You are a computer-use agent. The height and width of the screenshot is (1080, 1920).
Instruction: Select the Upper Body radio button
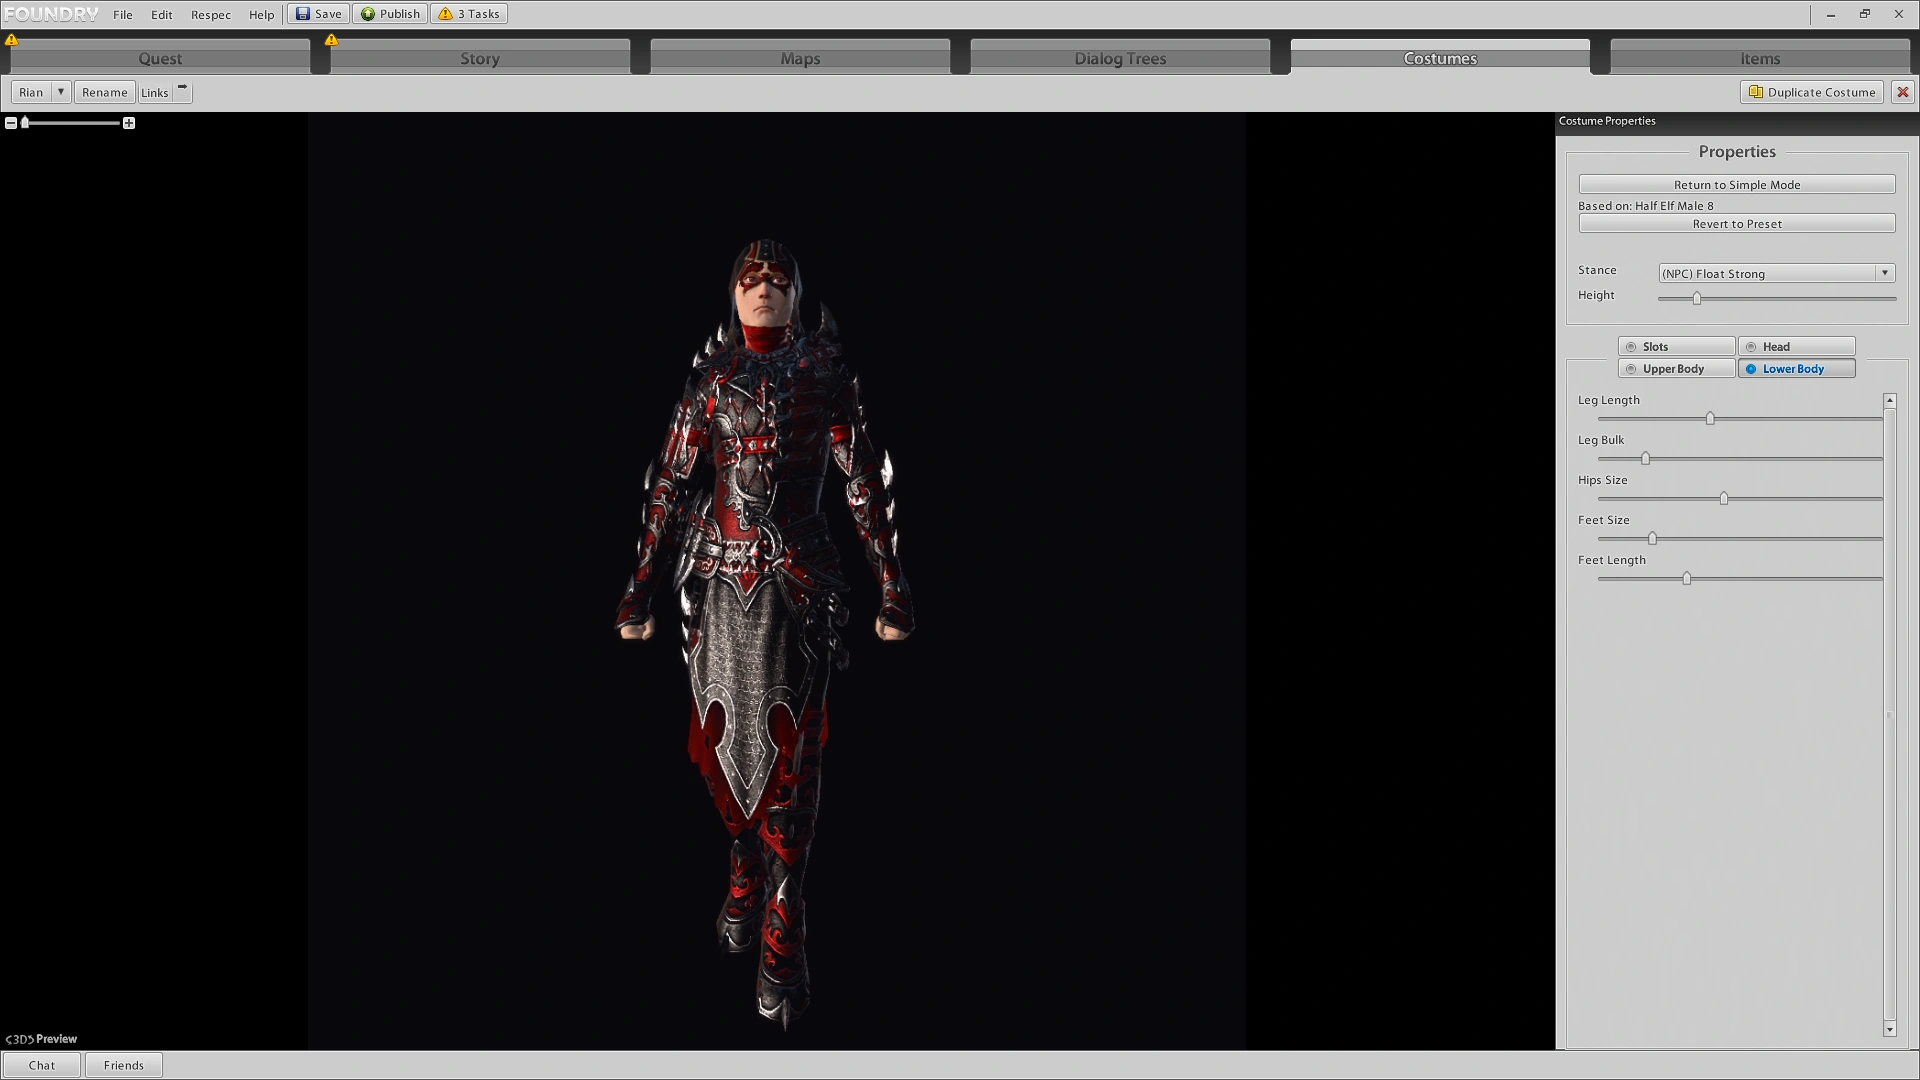click(1631, 369)
